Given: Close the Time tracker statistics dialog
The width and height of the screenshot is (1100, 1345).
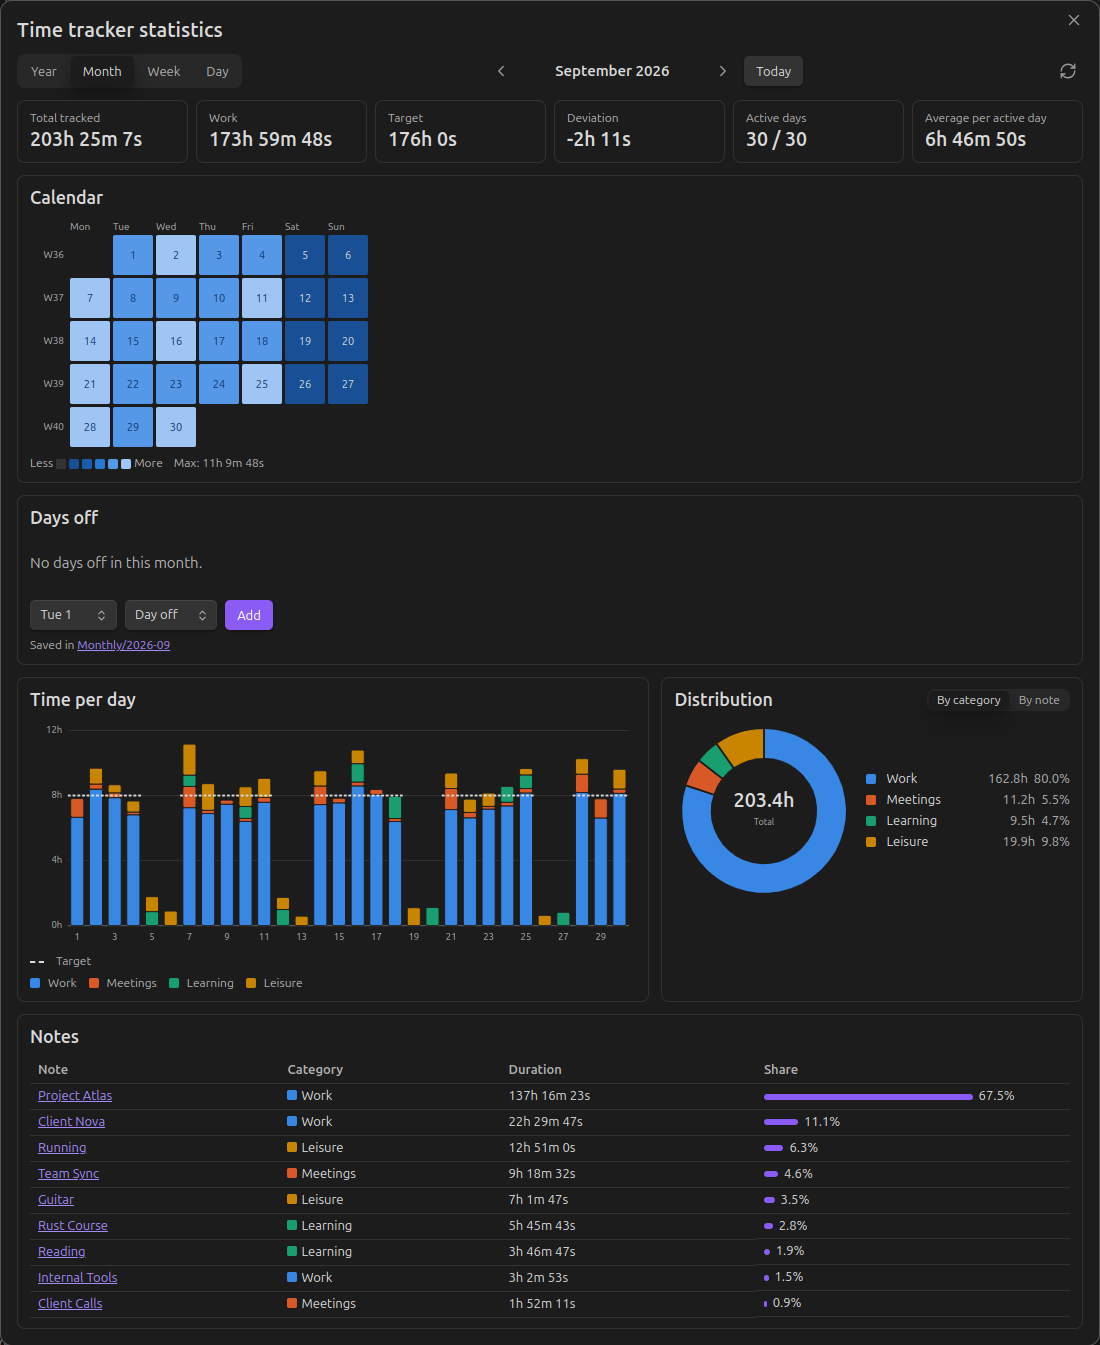Looking at the screenshot, I should pos(1074,20).
